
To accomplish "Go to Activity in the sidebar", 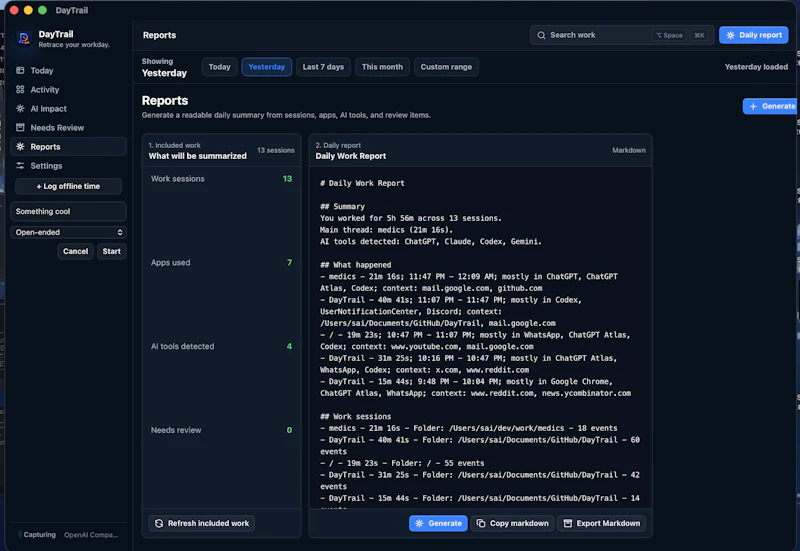I will 68,89.
